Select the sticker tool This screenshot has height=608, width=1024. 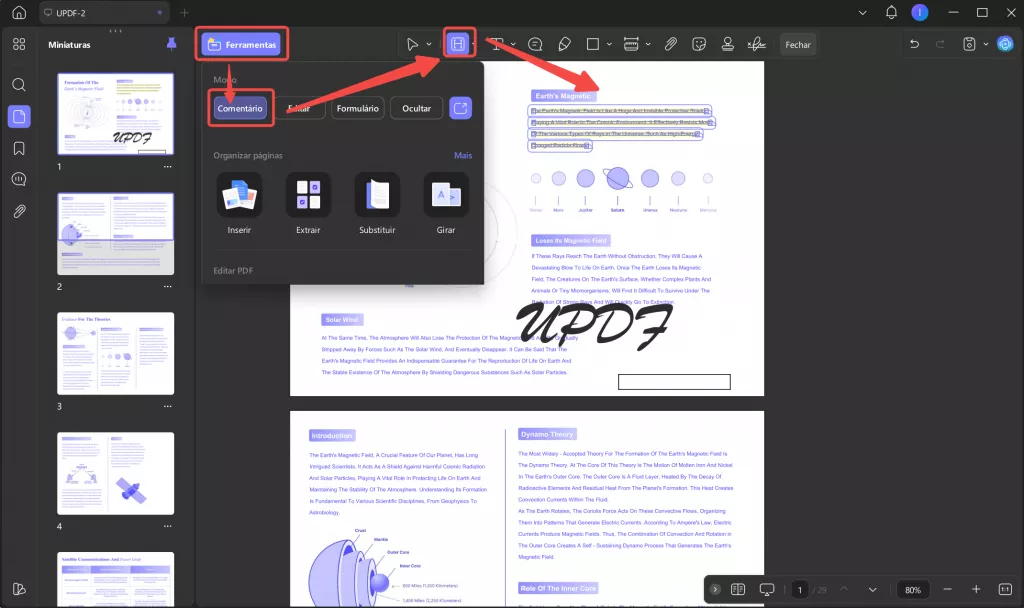tap(699, 44)
